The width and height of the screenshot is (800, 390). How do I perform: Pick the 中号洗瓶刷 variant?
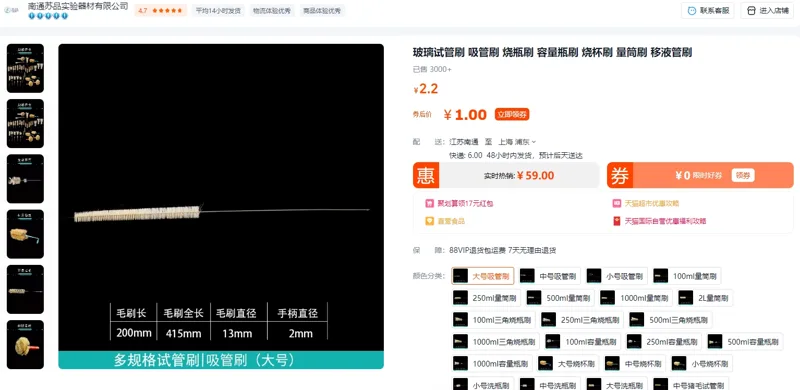tap(550, 384)
